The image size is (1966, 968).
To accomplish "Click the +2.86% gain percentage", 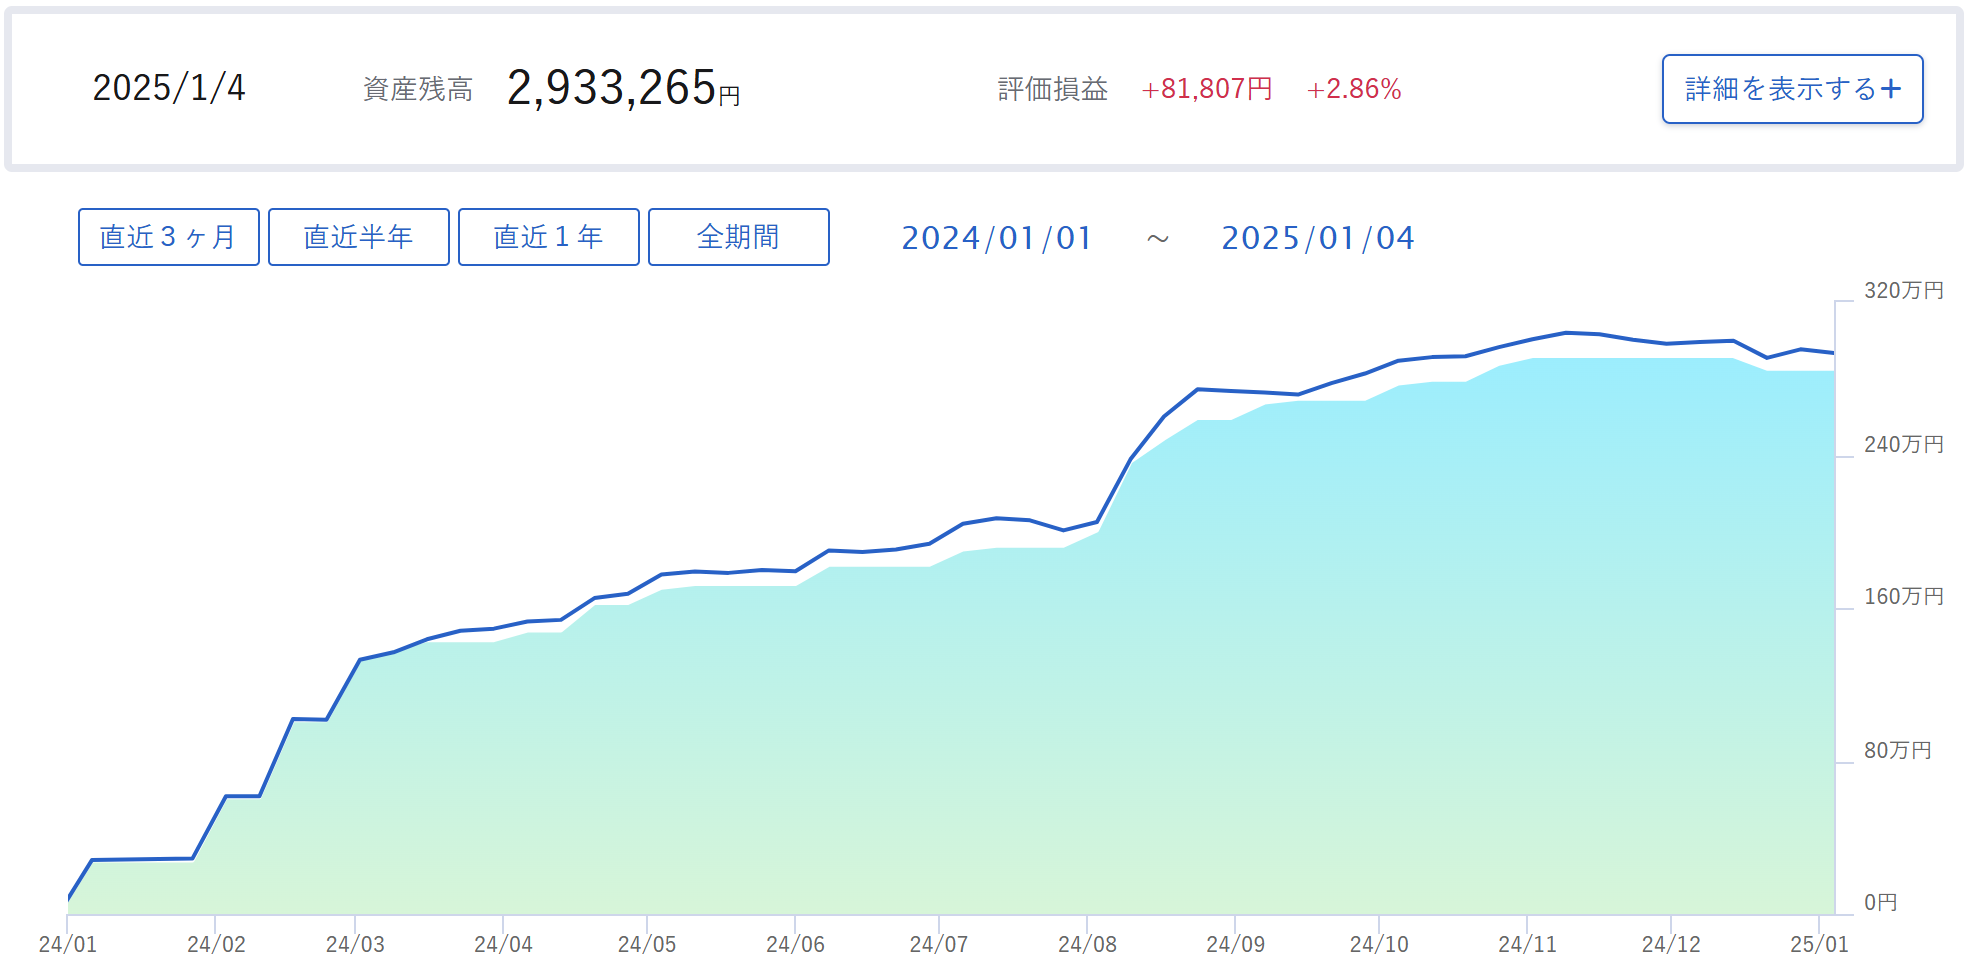I will [x=1354, y=89].
